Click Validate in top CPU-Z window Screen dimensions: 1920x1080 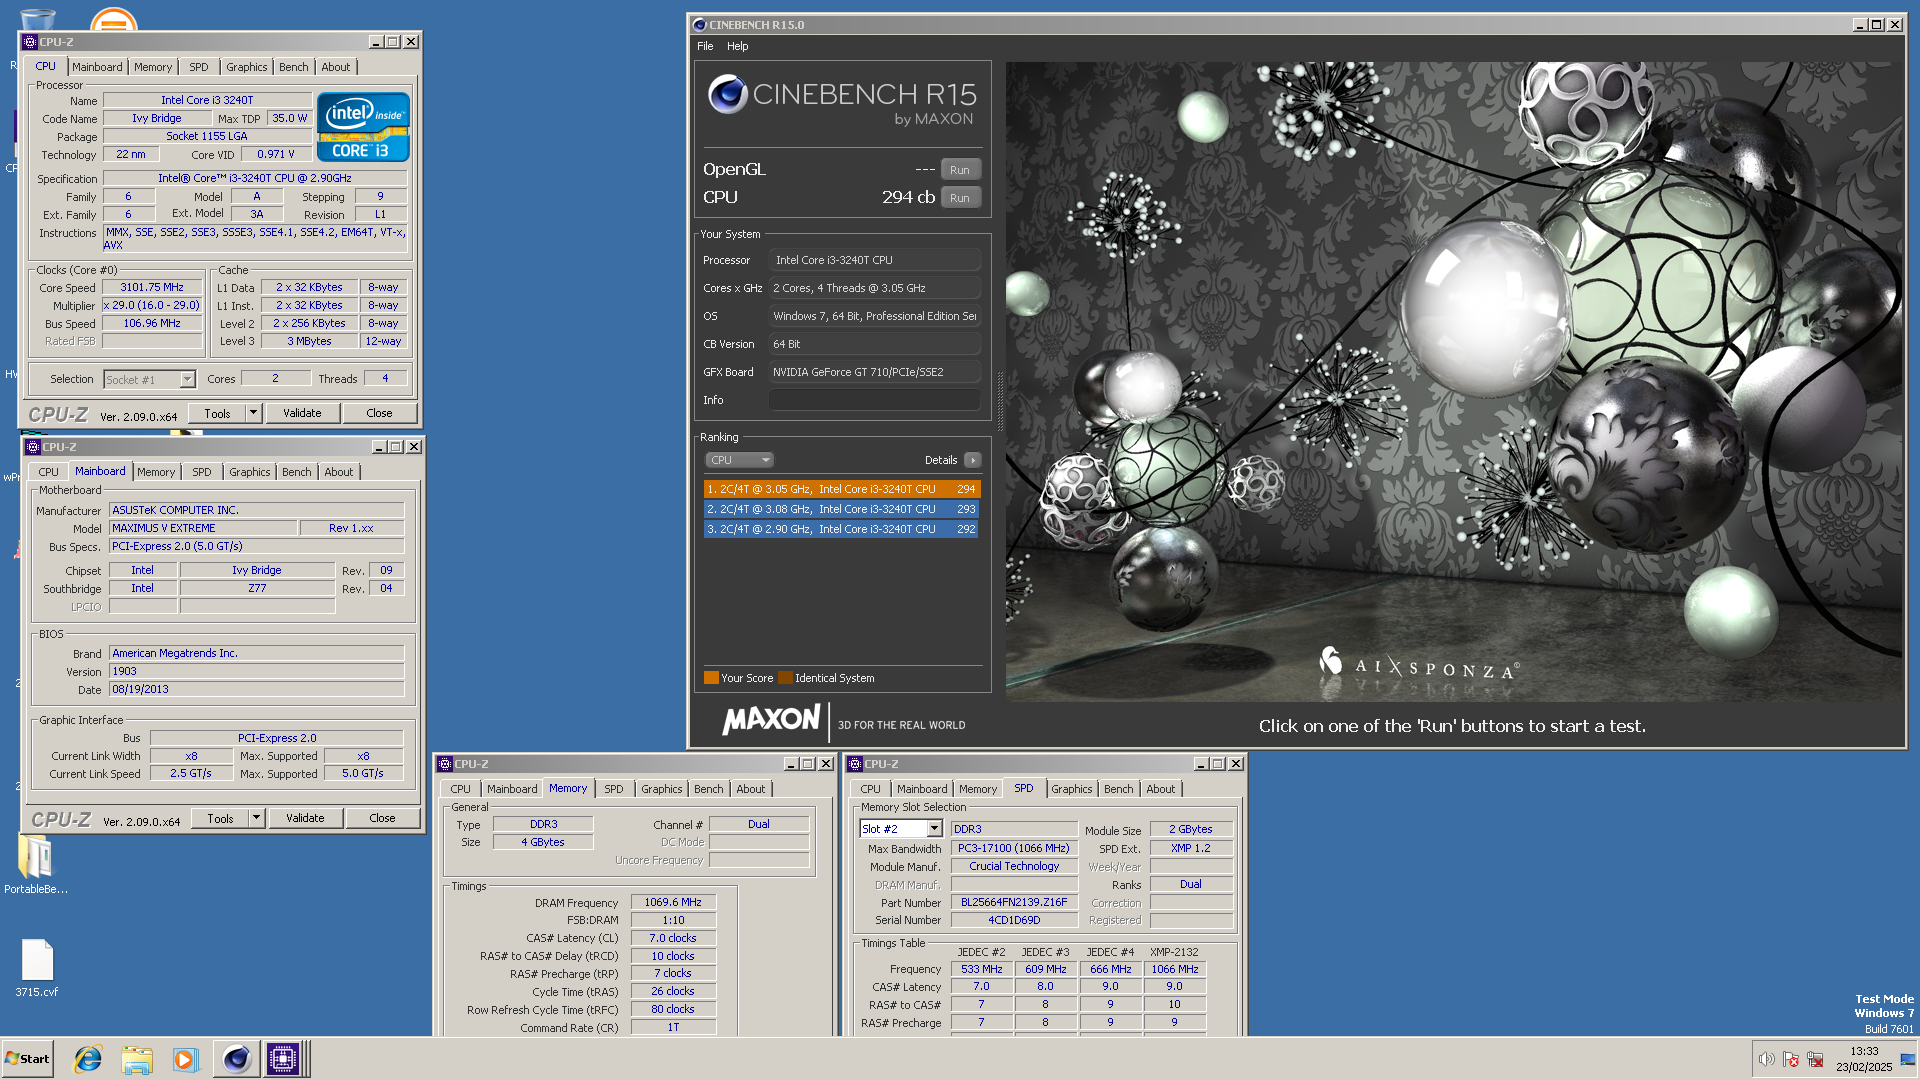[x=302, y=413]
